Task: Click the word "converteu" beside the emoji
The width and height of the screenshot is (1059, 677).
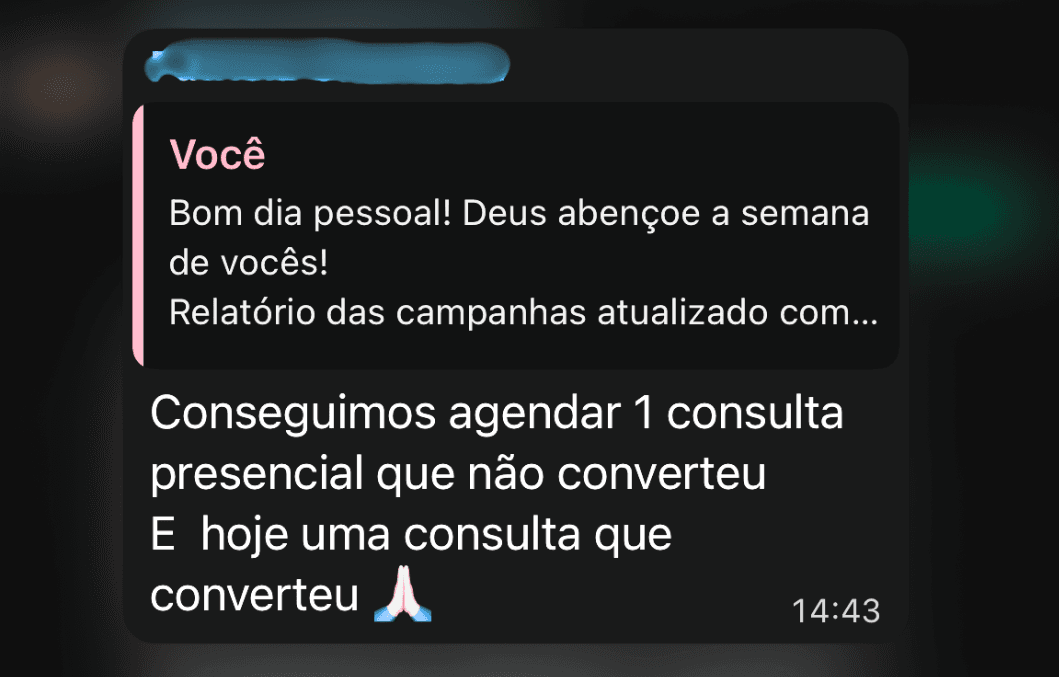Action: click(254, 596)
